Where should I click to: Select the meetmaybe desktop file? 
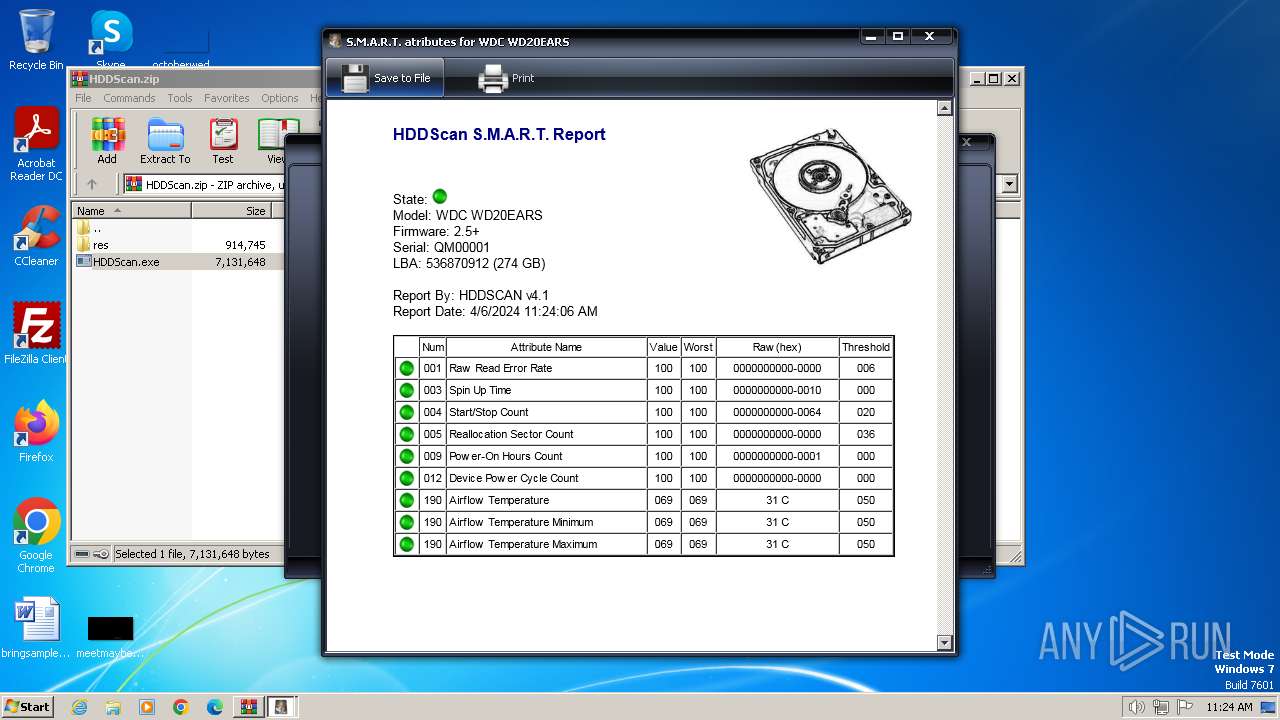[x=110, y=636]
